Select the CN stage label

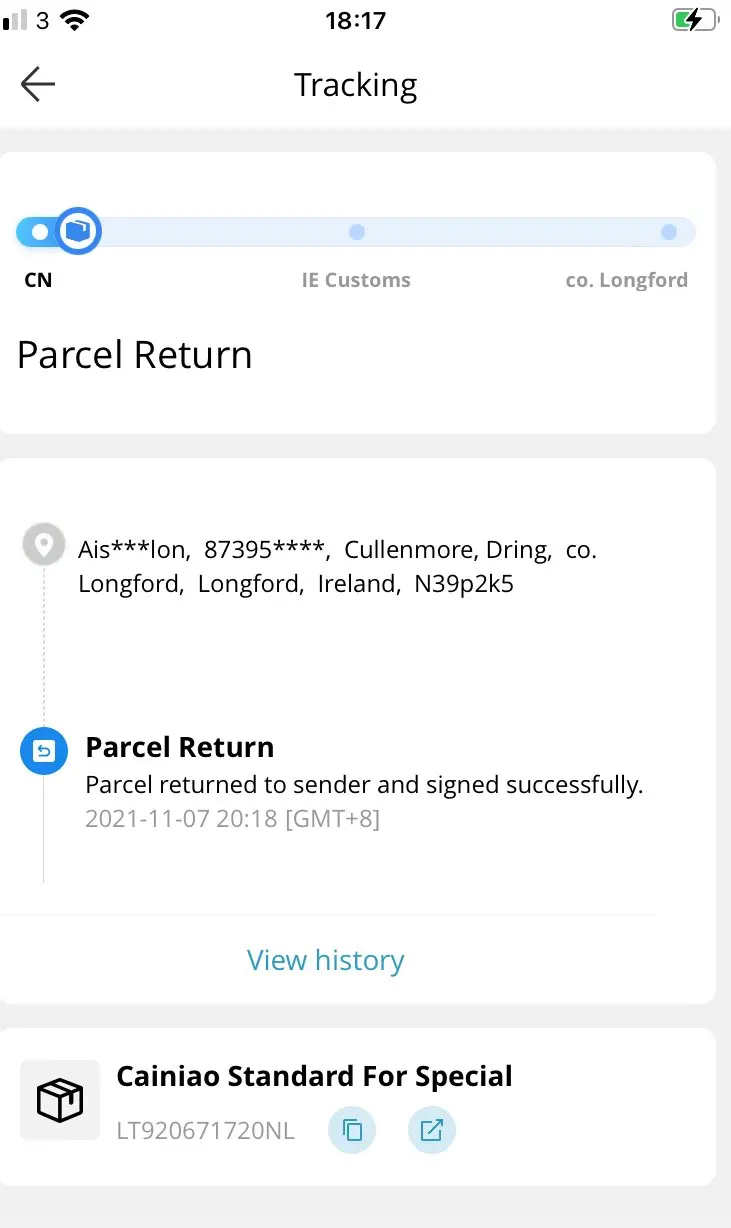[x=38, y=280]
